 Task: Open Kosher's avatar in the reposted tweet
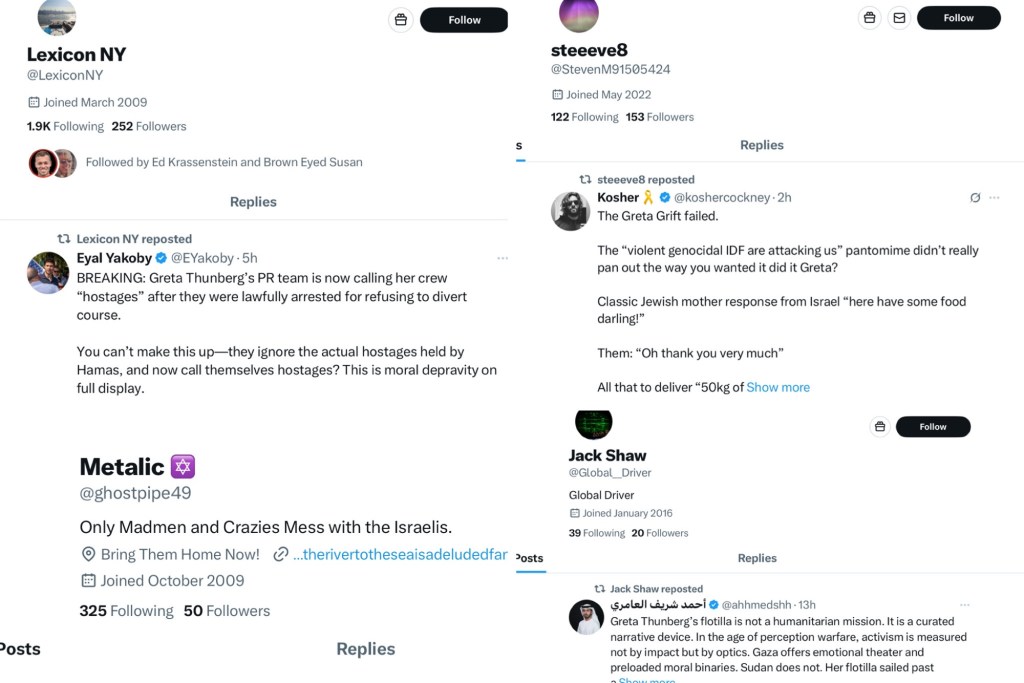pos(570,210)
